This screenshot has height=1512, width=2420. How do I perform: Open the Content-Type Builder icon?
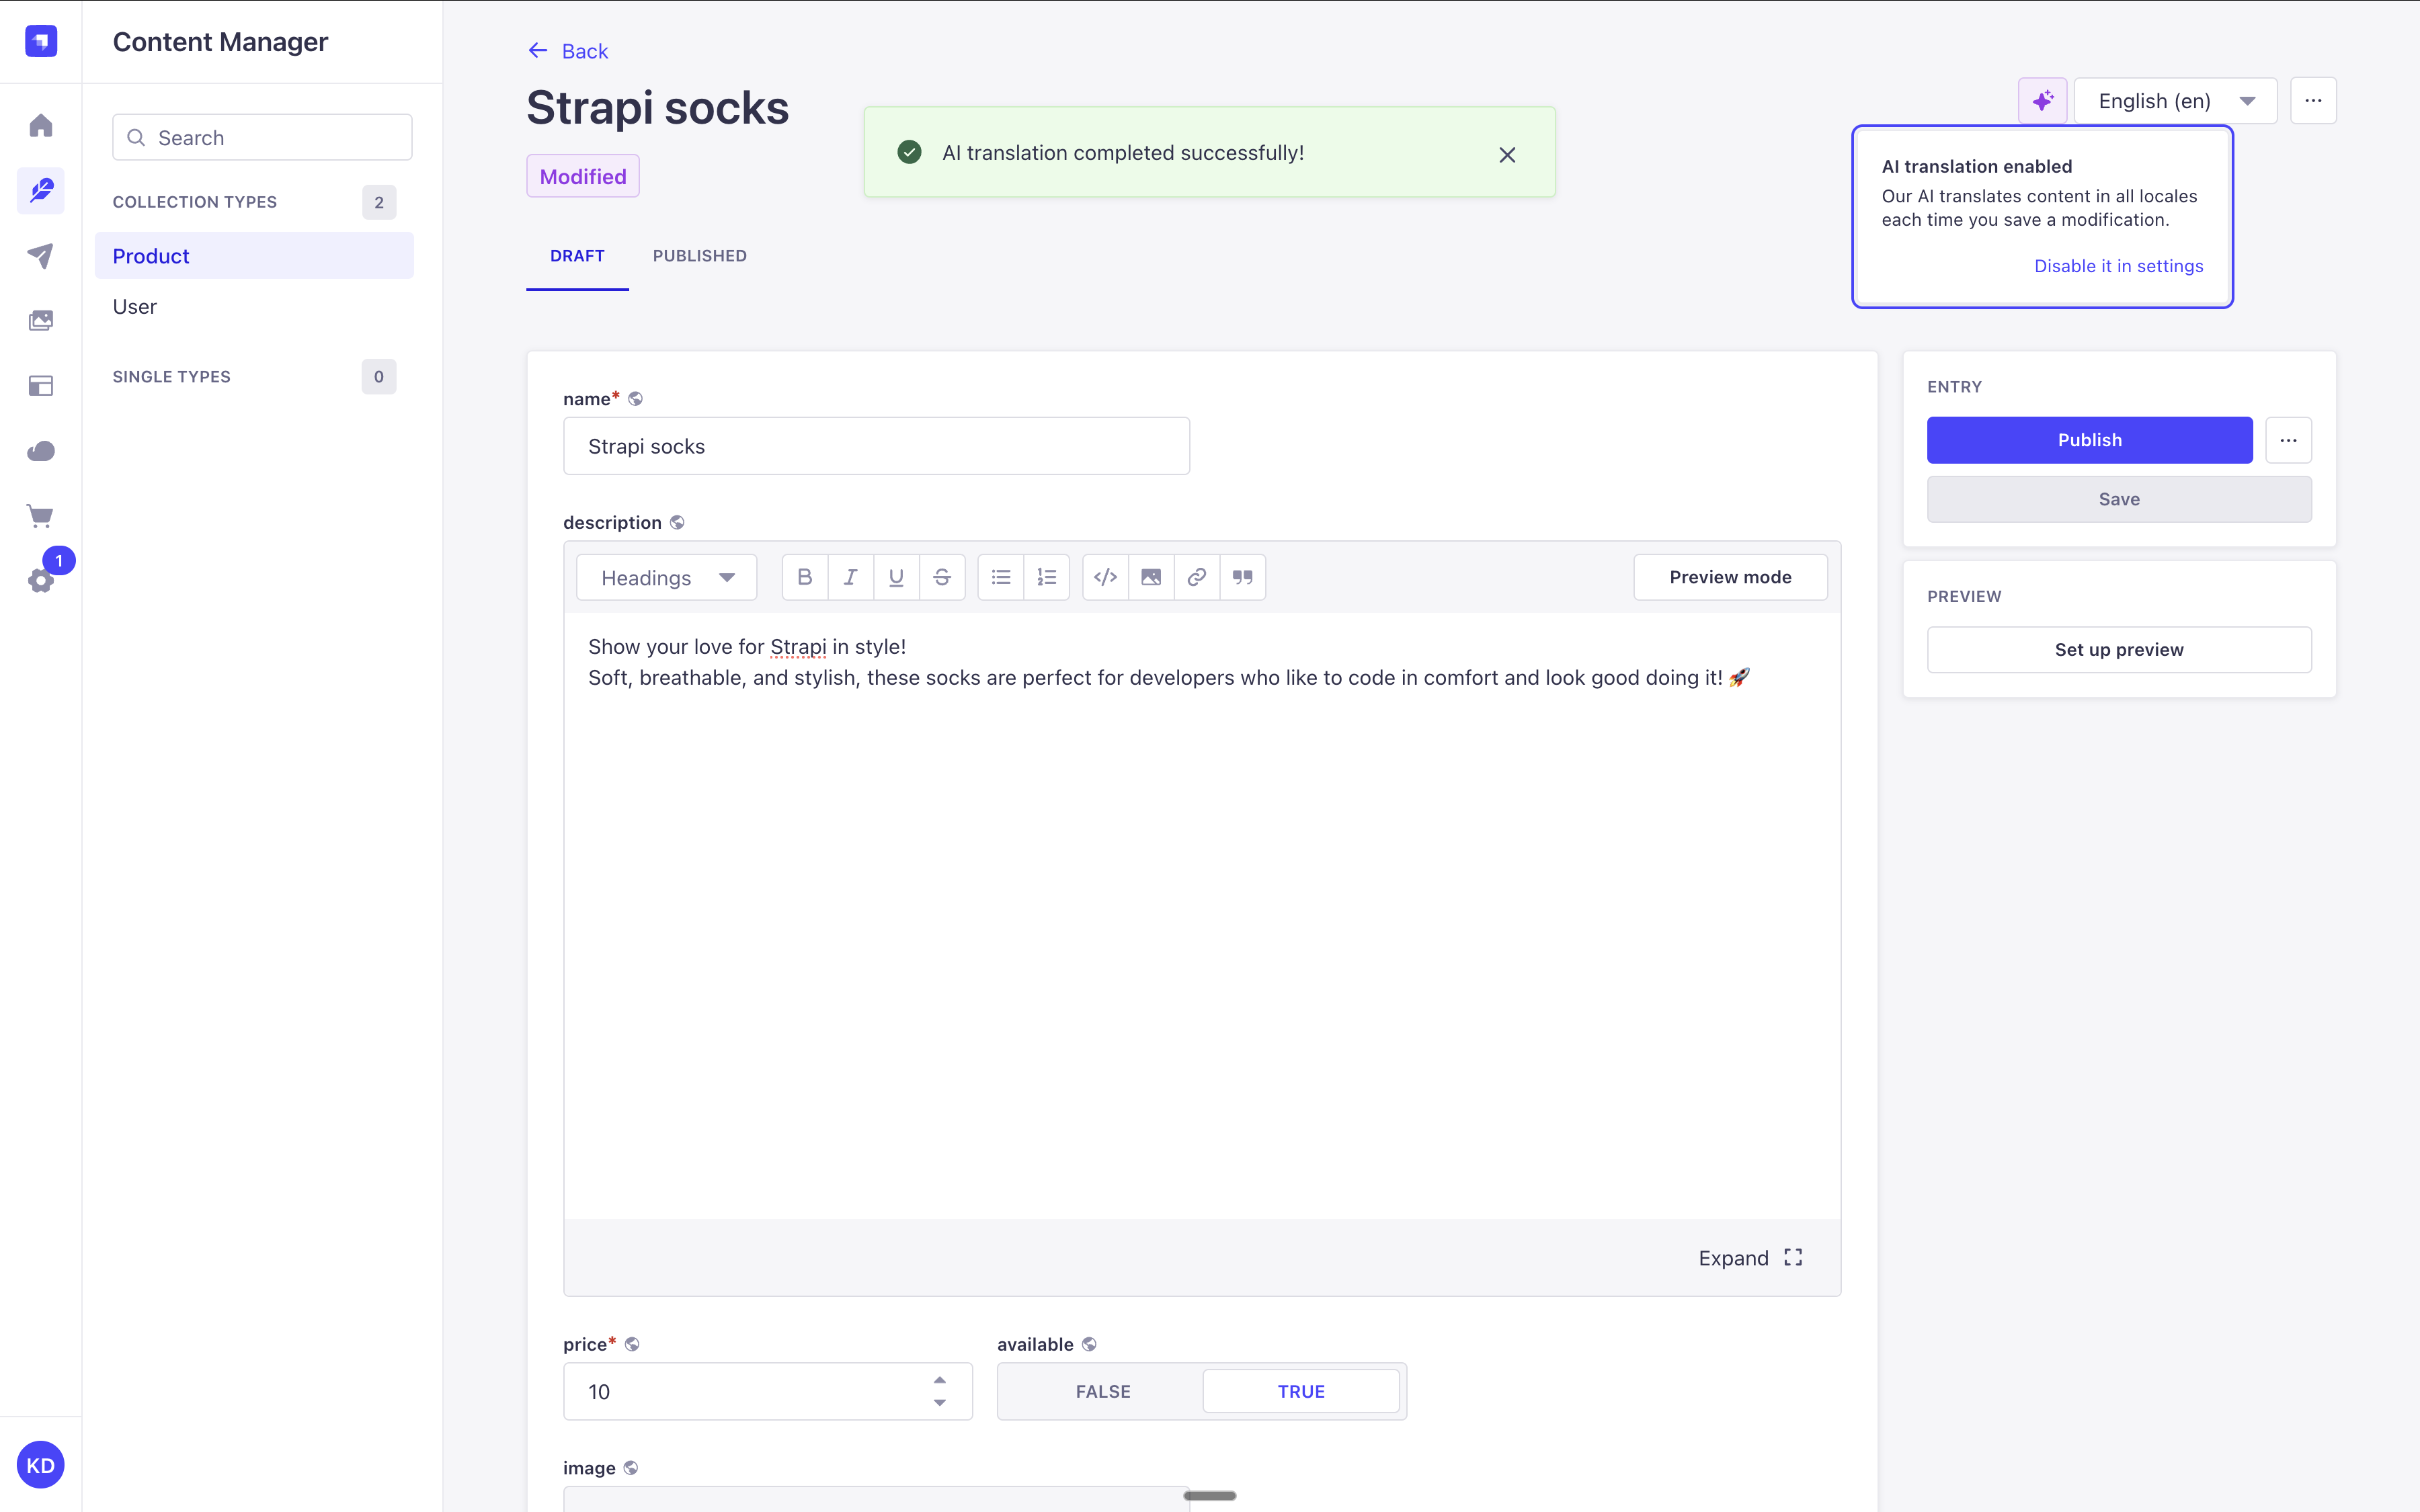point(40,385)
